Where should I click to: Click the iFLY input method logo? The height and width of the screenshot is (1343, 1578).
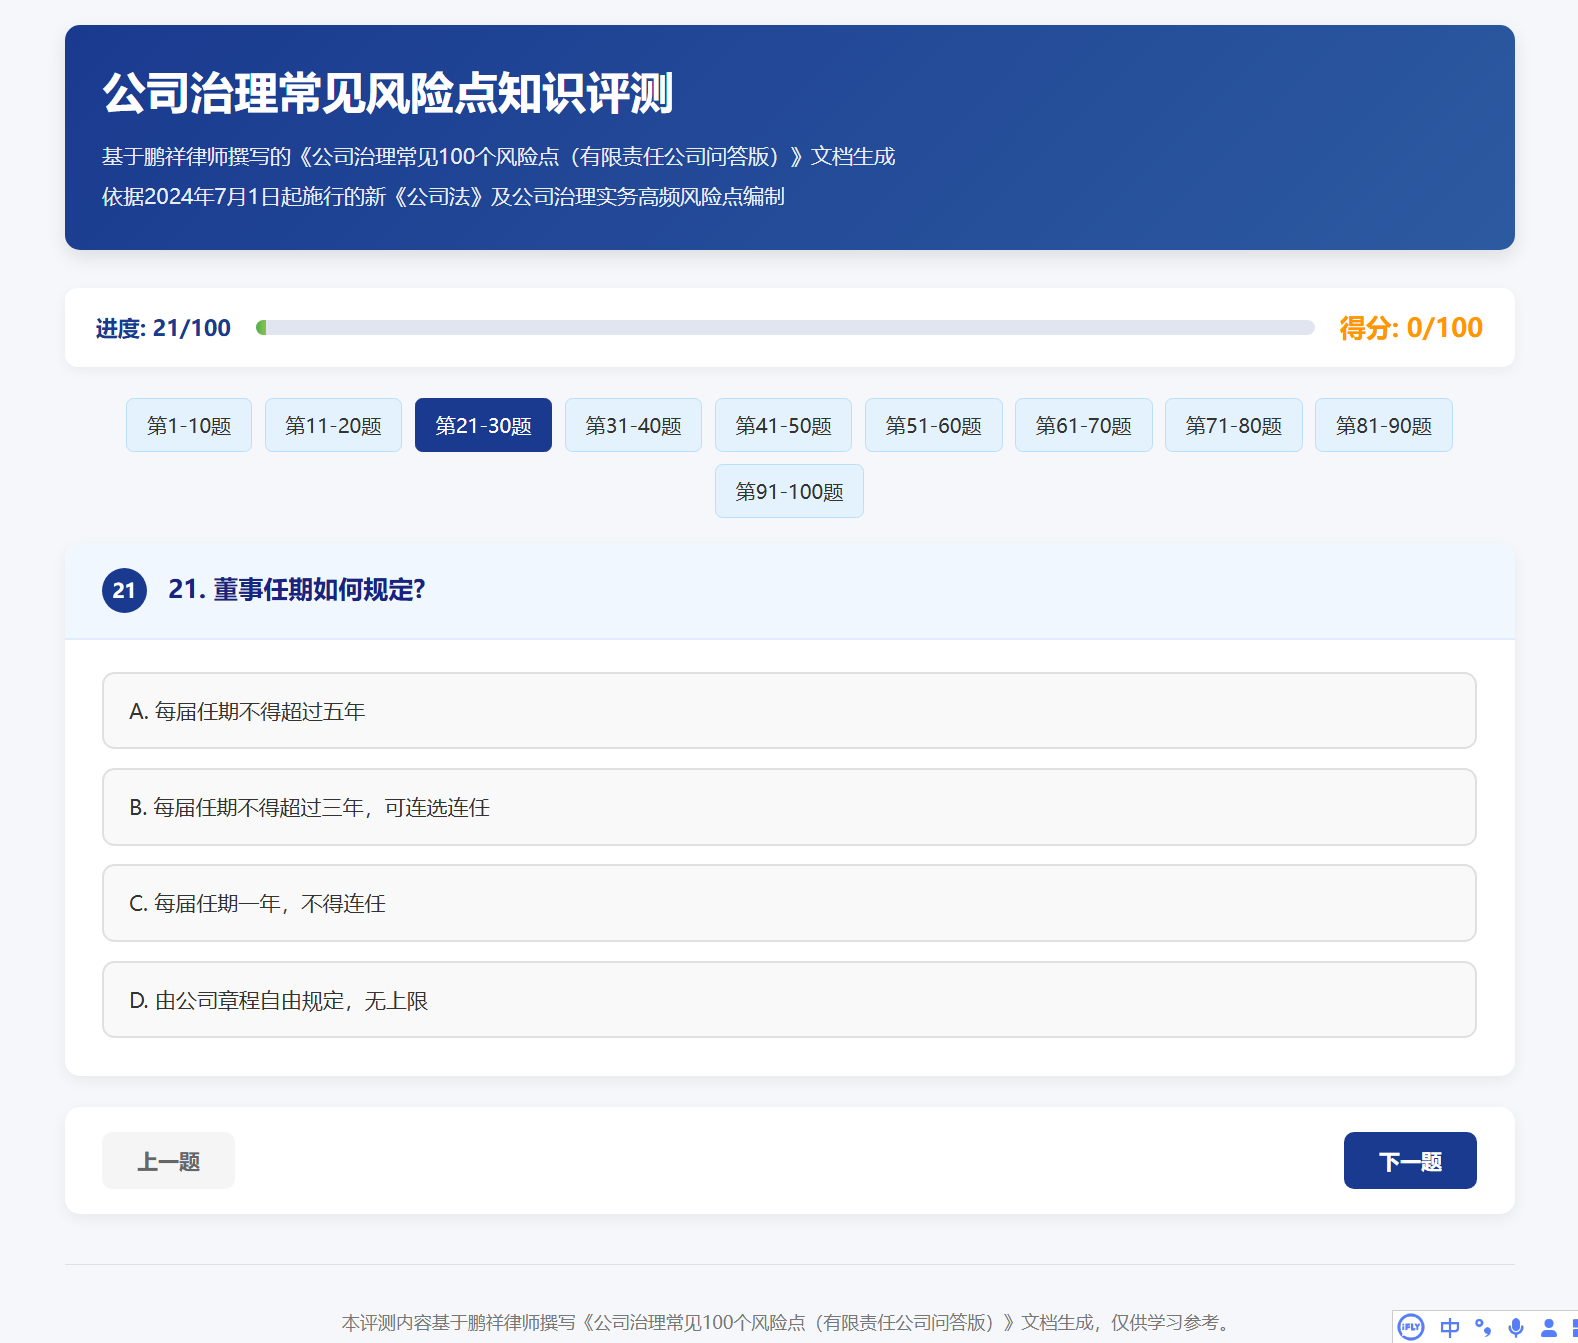[x=1410, y=1327]
